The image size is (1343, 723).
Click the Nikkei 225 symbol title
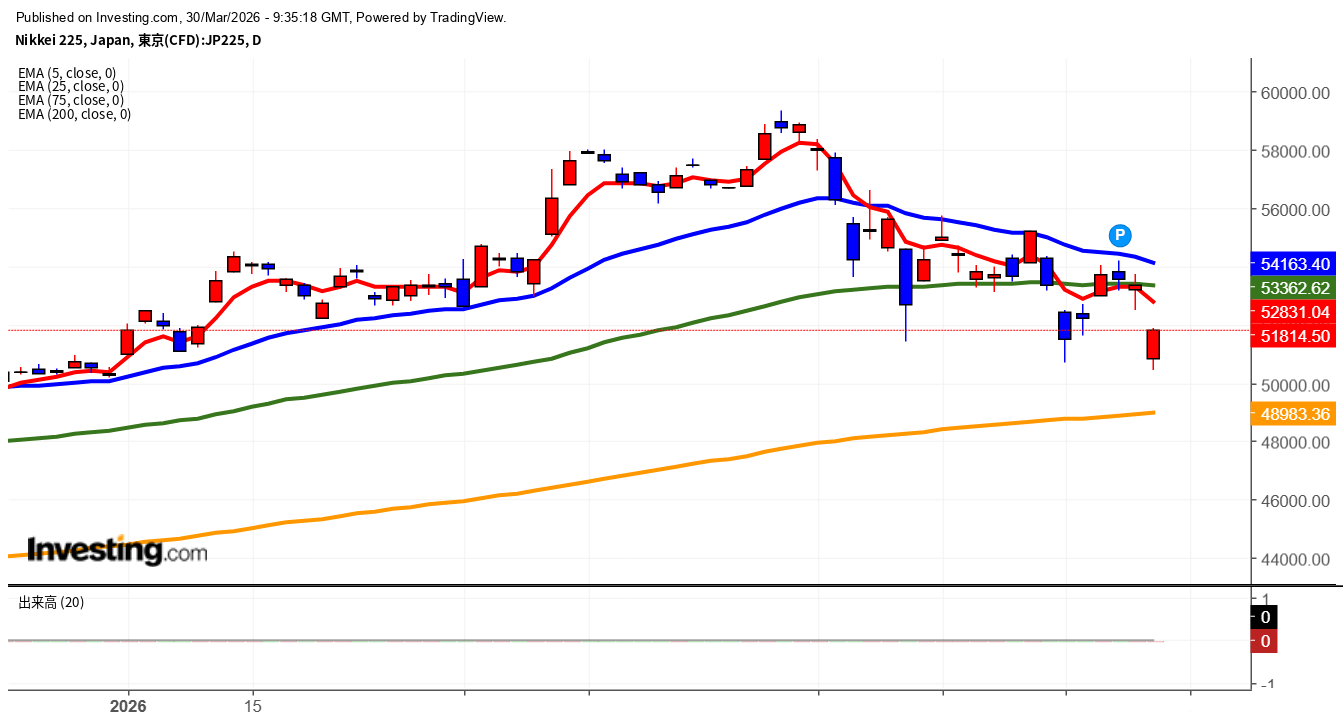tap(138, 40)
